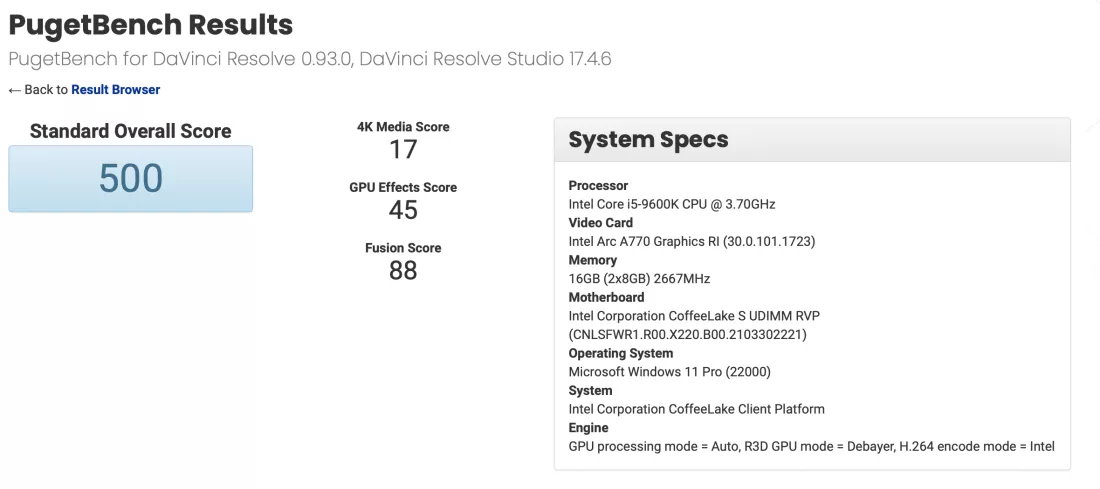The height and width of the screenshot is (489, 1100).
Task: Click the Fusion Score value 88
Action: click(x=403, y=271)
